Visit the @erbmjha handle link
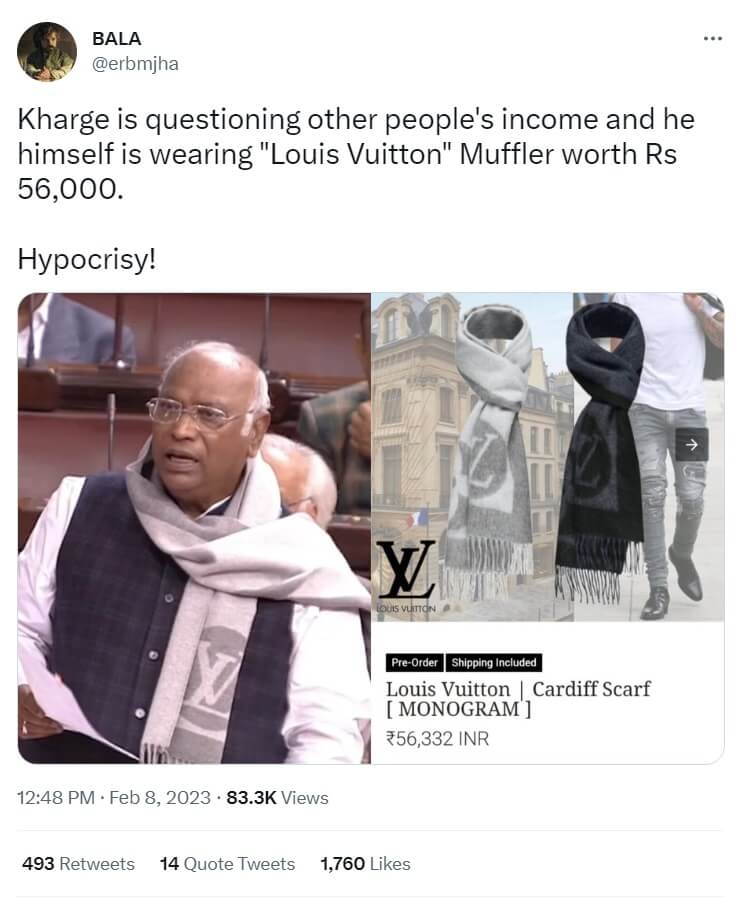The width and height of the screenshot is (741, 899). click(x=135, y=64)
